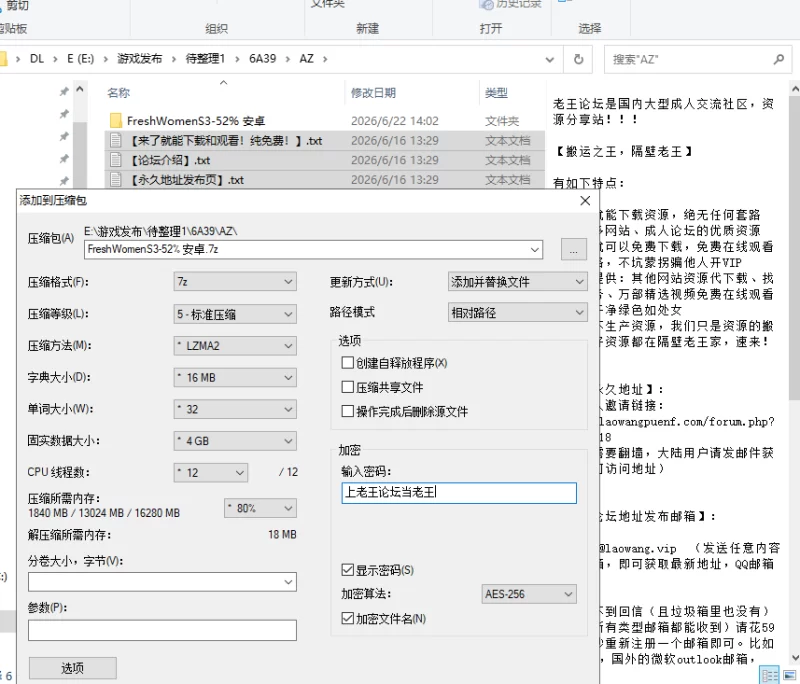Select the 【论坛介绍】.txt file icon
This screenshot has width=800, height=684.
pyautogui.click(x=116, y=160)
